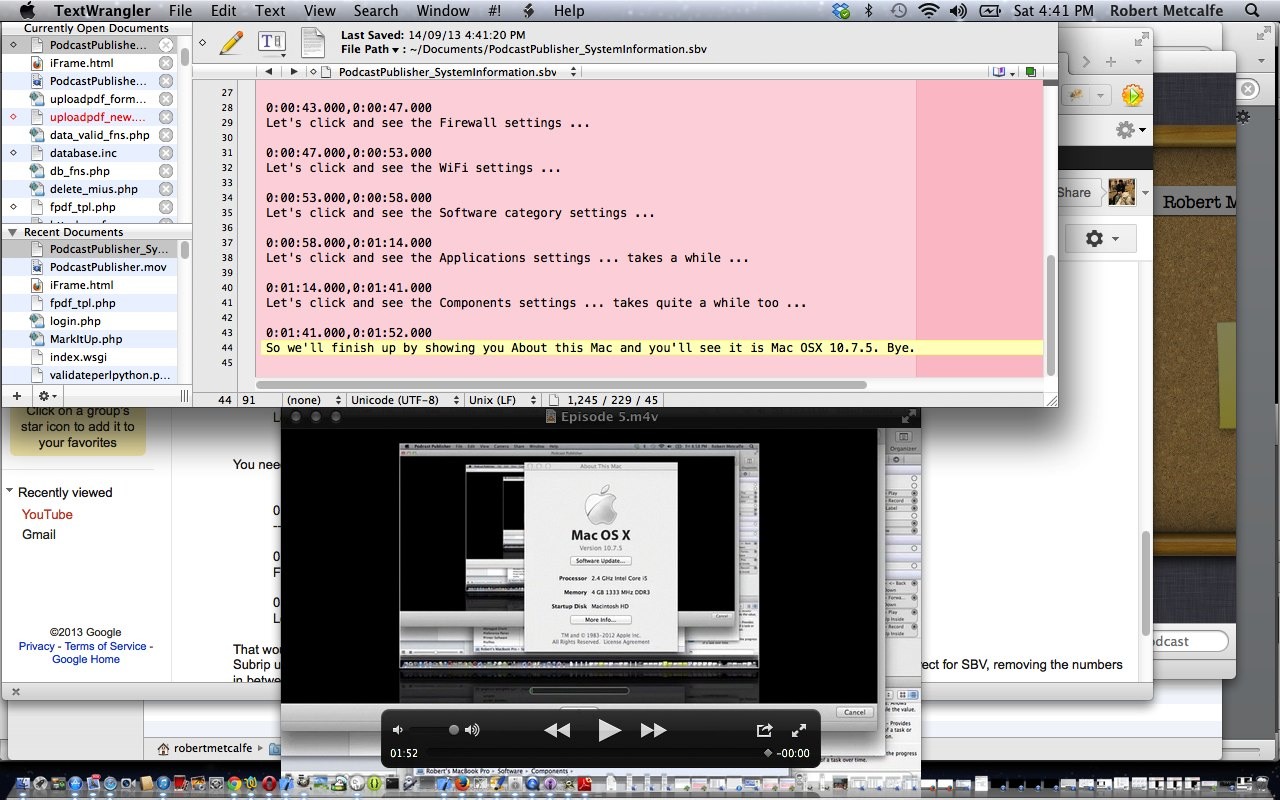Open the language popup showing (none)
The image size is (1280, 800).
point(314,400)
